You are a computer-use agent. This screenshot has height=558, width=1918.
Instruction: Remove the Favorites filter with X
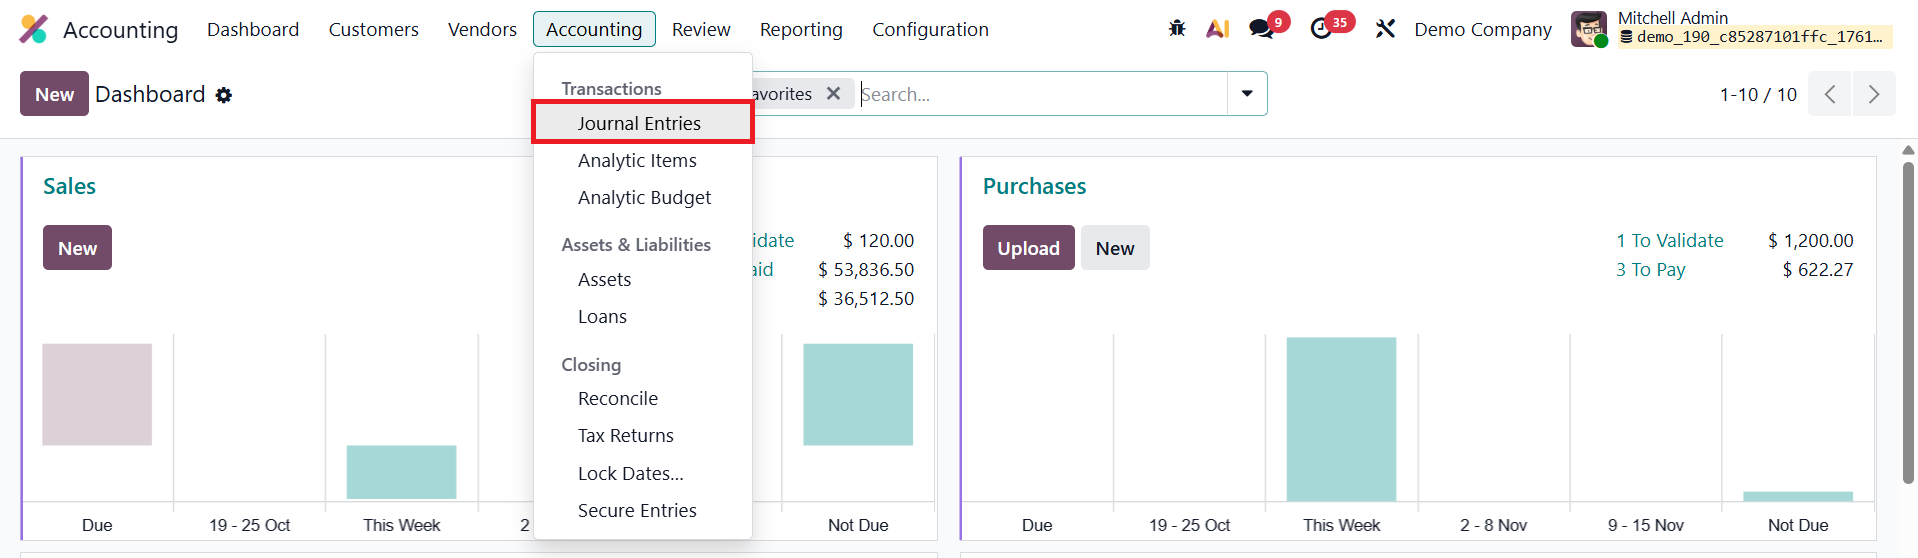click(x=833, y=94)
